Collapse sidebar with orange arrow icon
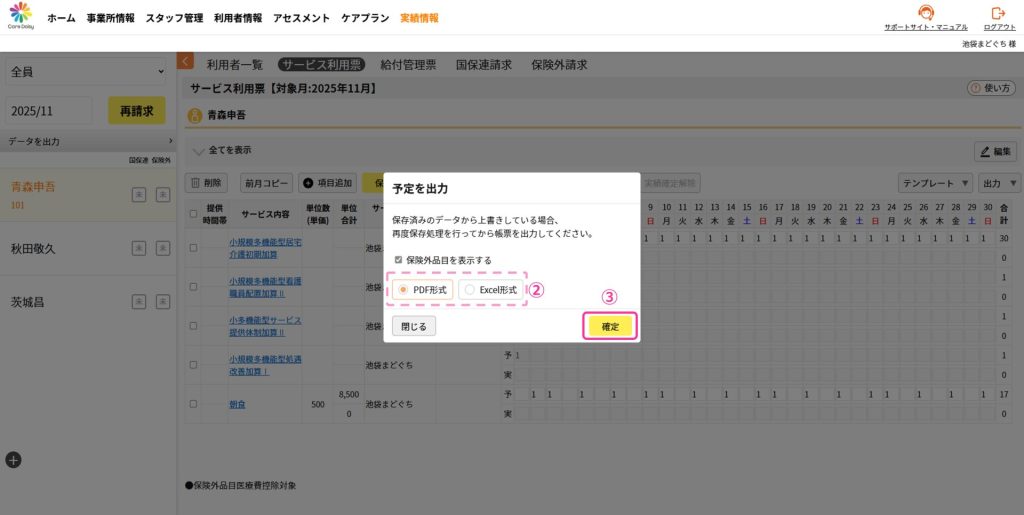The image size is (1024, 515). [x=185, y=62]
